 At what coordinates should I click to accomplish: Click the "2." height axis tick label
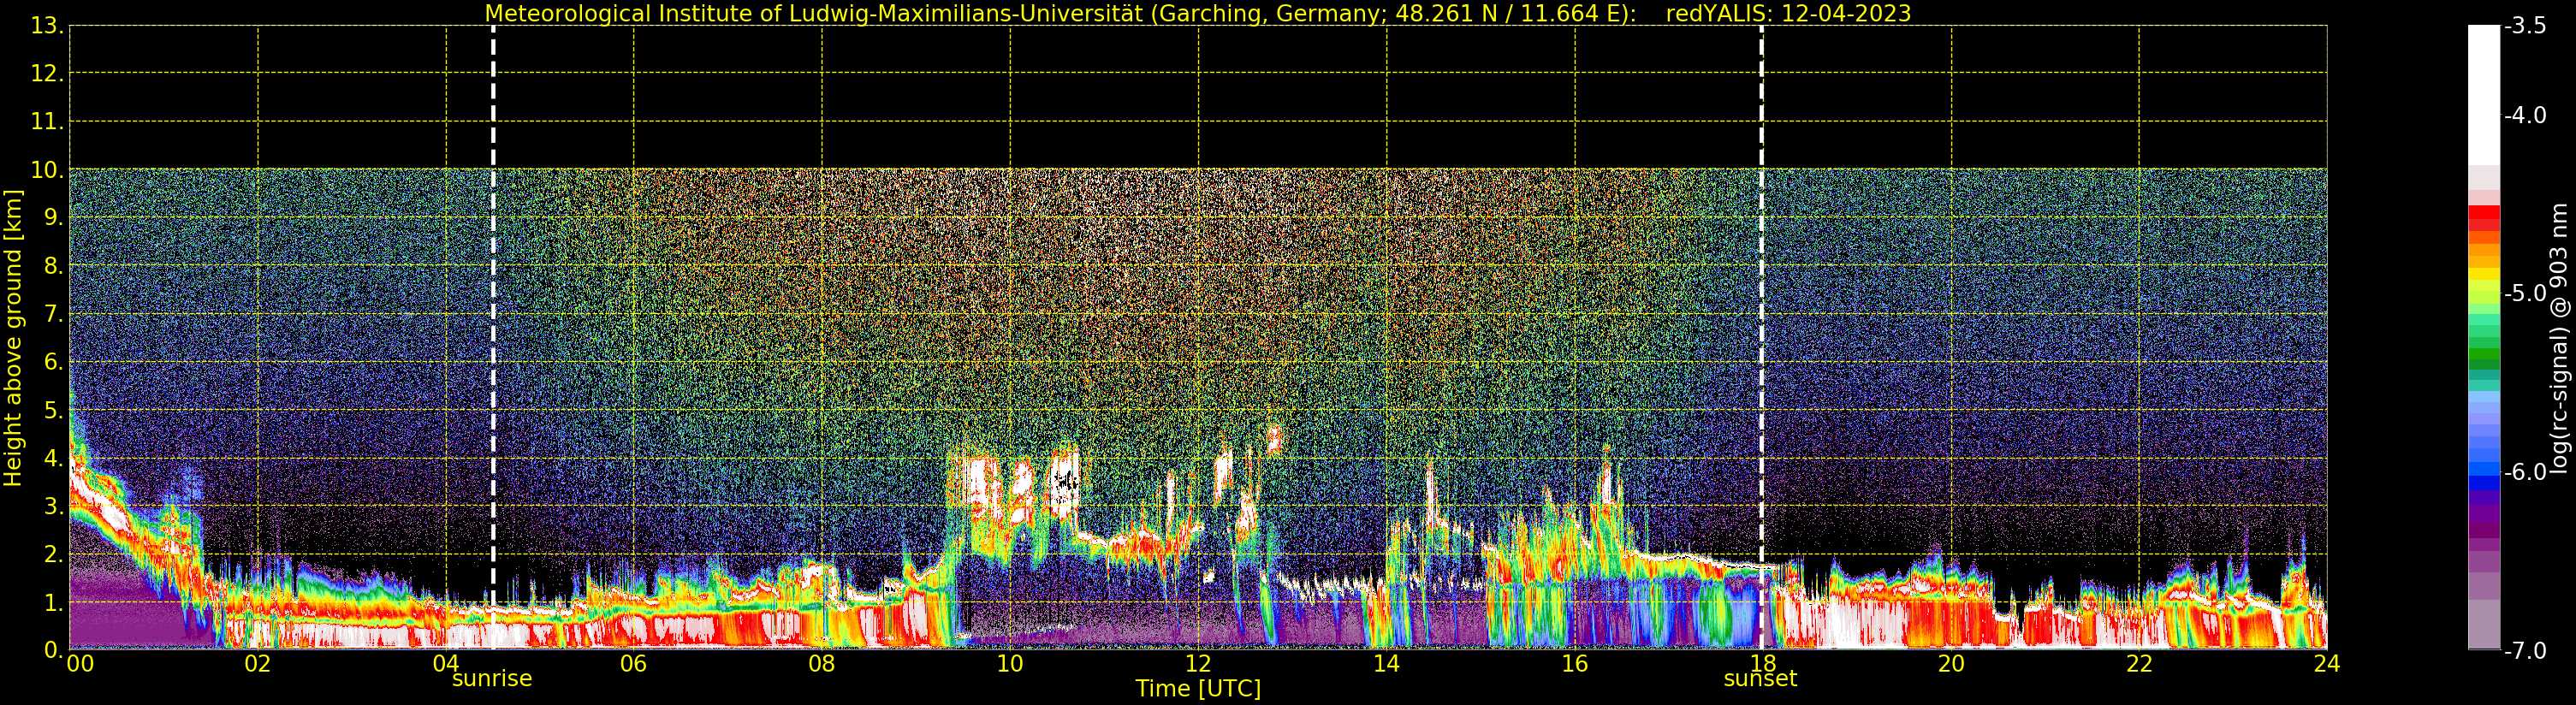point(54,555)
